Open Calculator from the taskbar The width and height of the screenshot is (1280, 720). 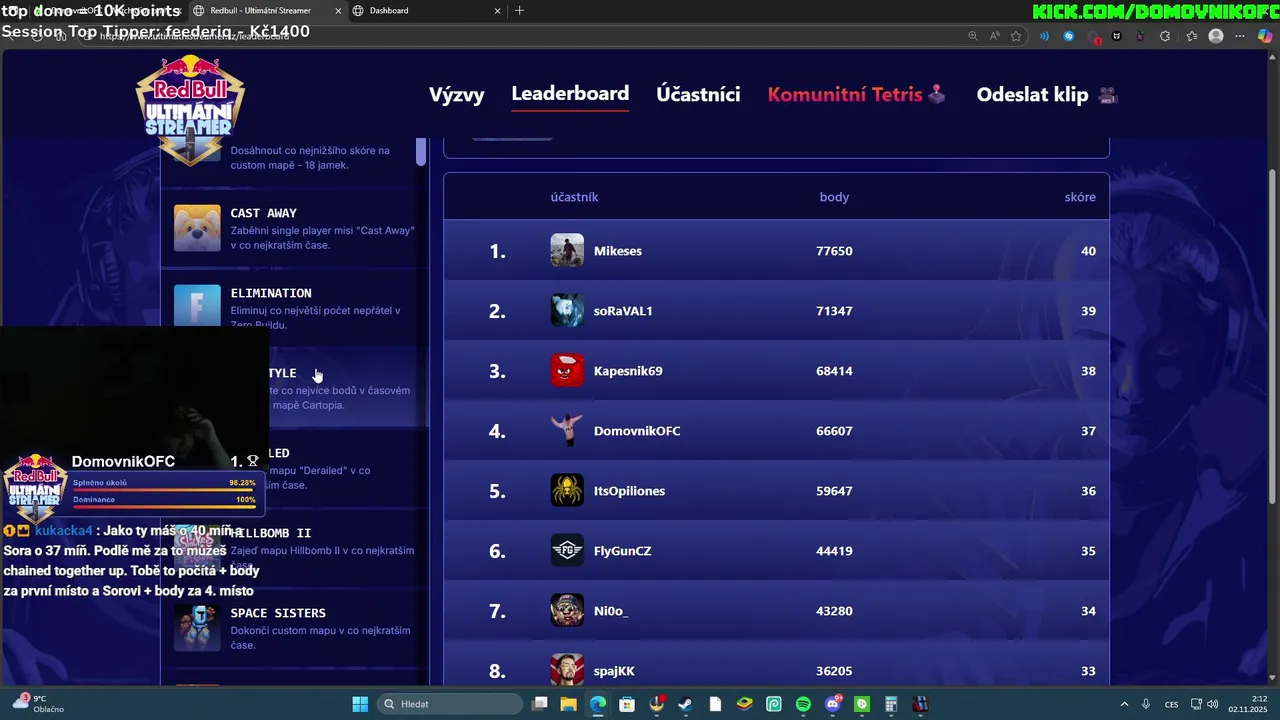coord(891,704)
